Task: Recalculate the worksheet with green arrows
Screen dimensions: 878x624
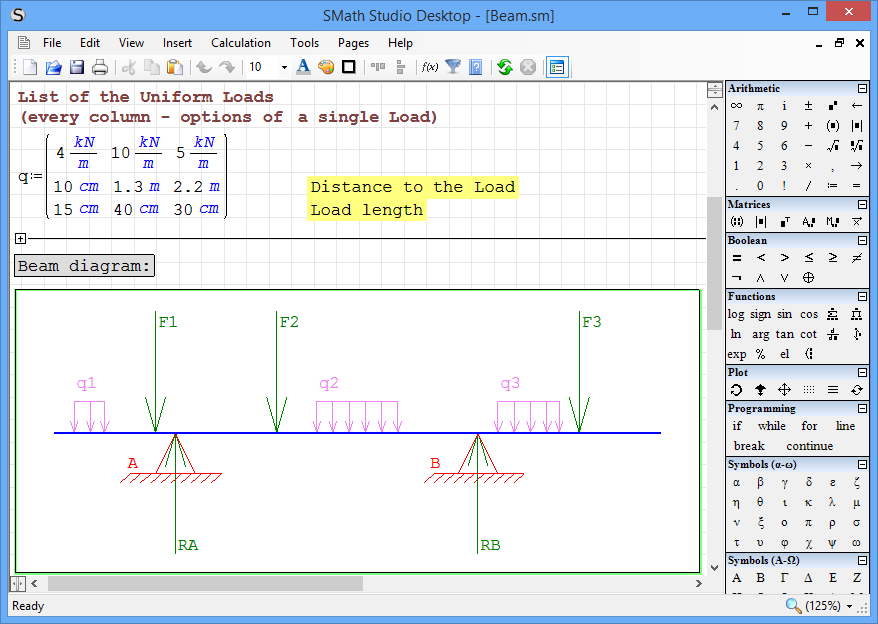Action: [505, 67]
